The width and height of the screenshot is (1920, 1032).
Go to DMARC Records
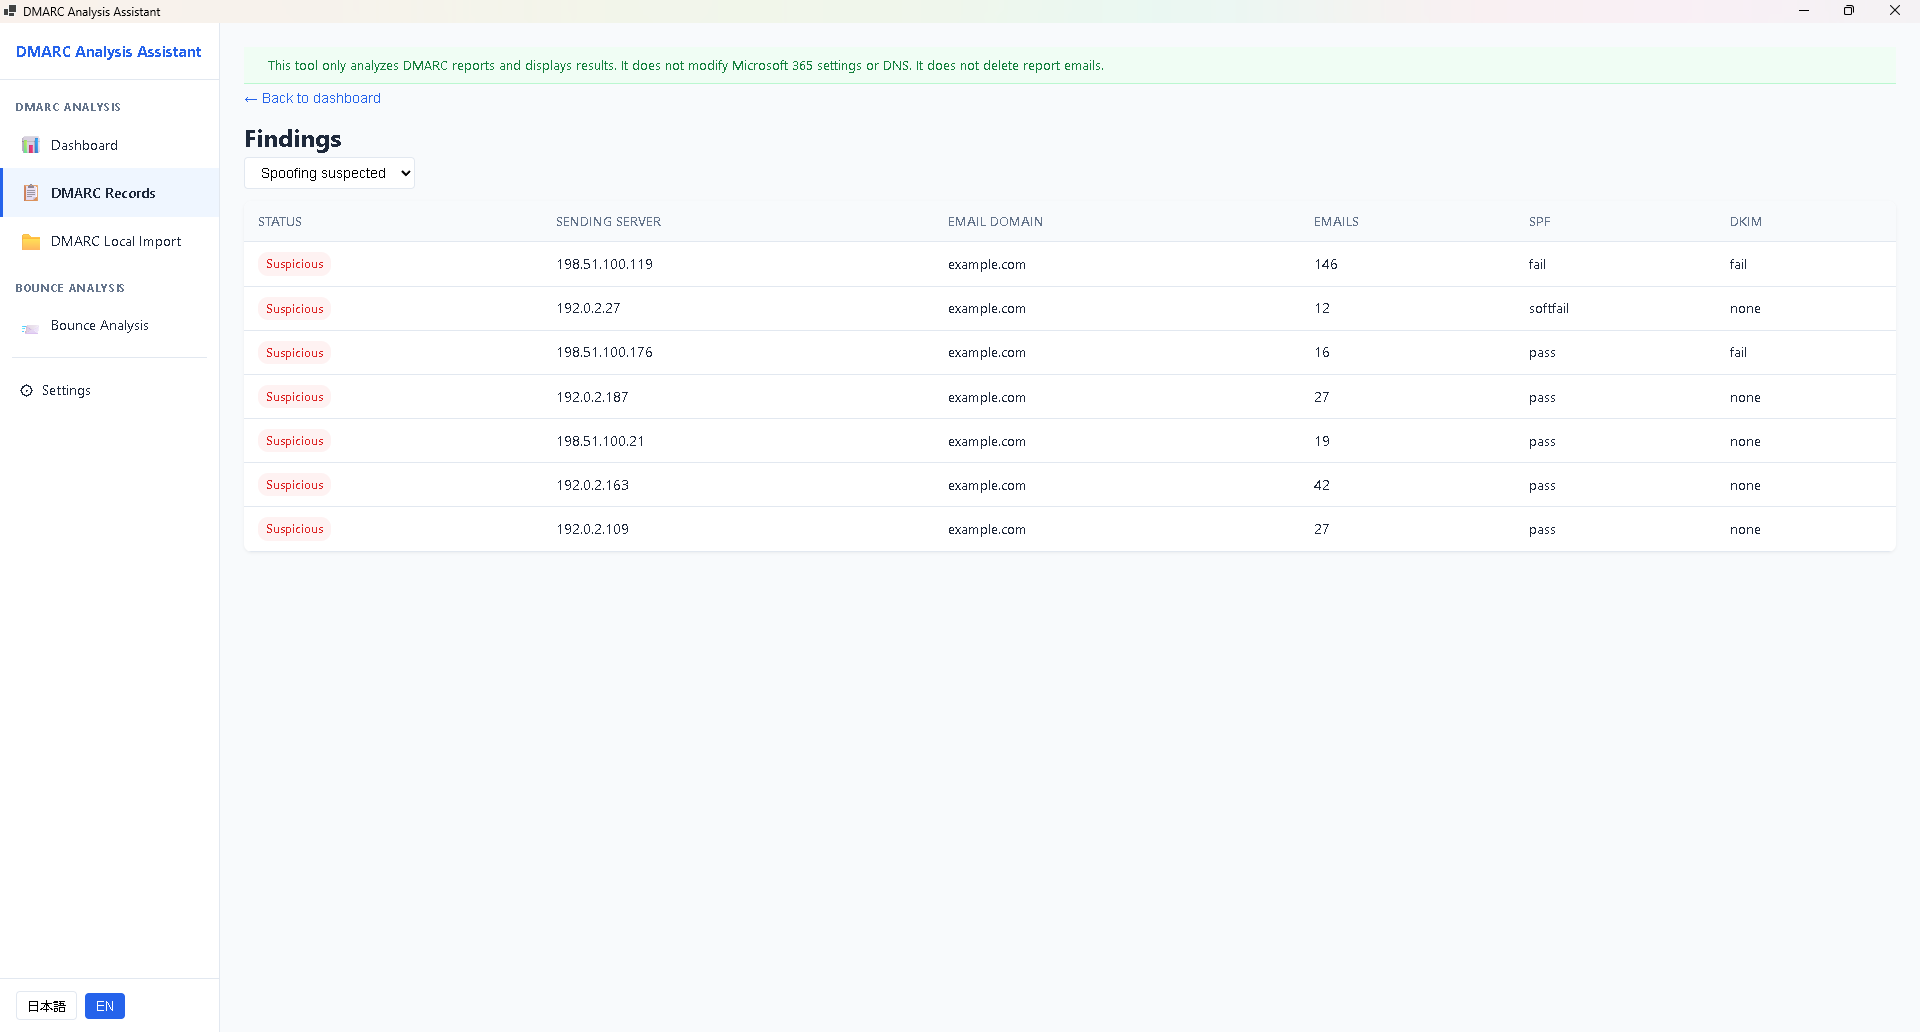click(110, 193)
